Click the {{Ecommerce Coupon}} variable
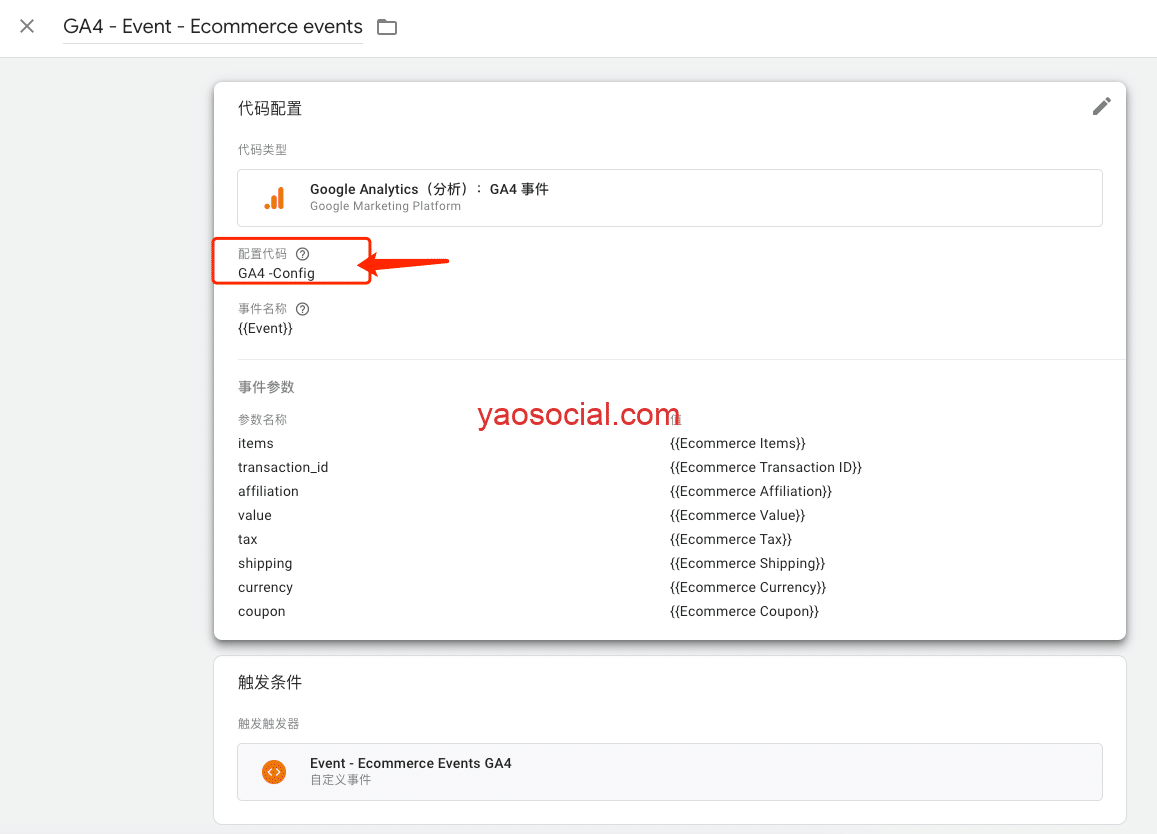The width and height of the screenshot is (1157, 834). [x=744, y=611]
